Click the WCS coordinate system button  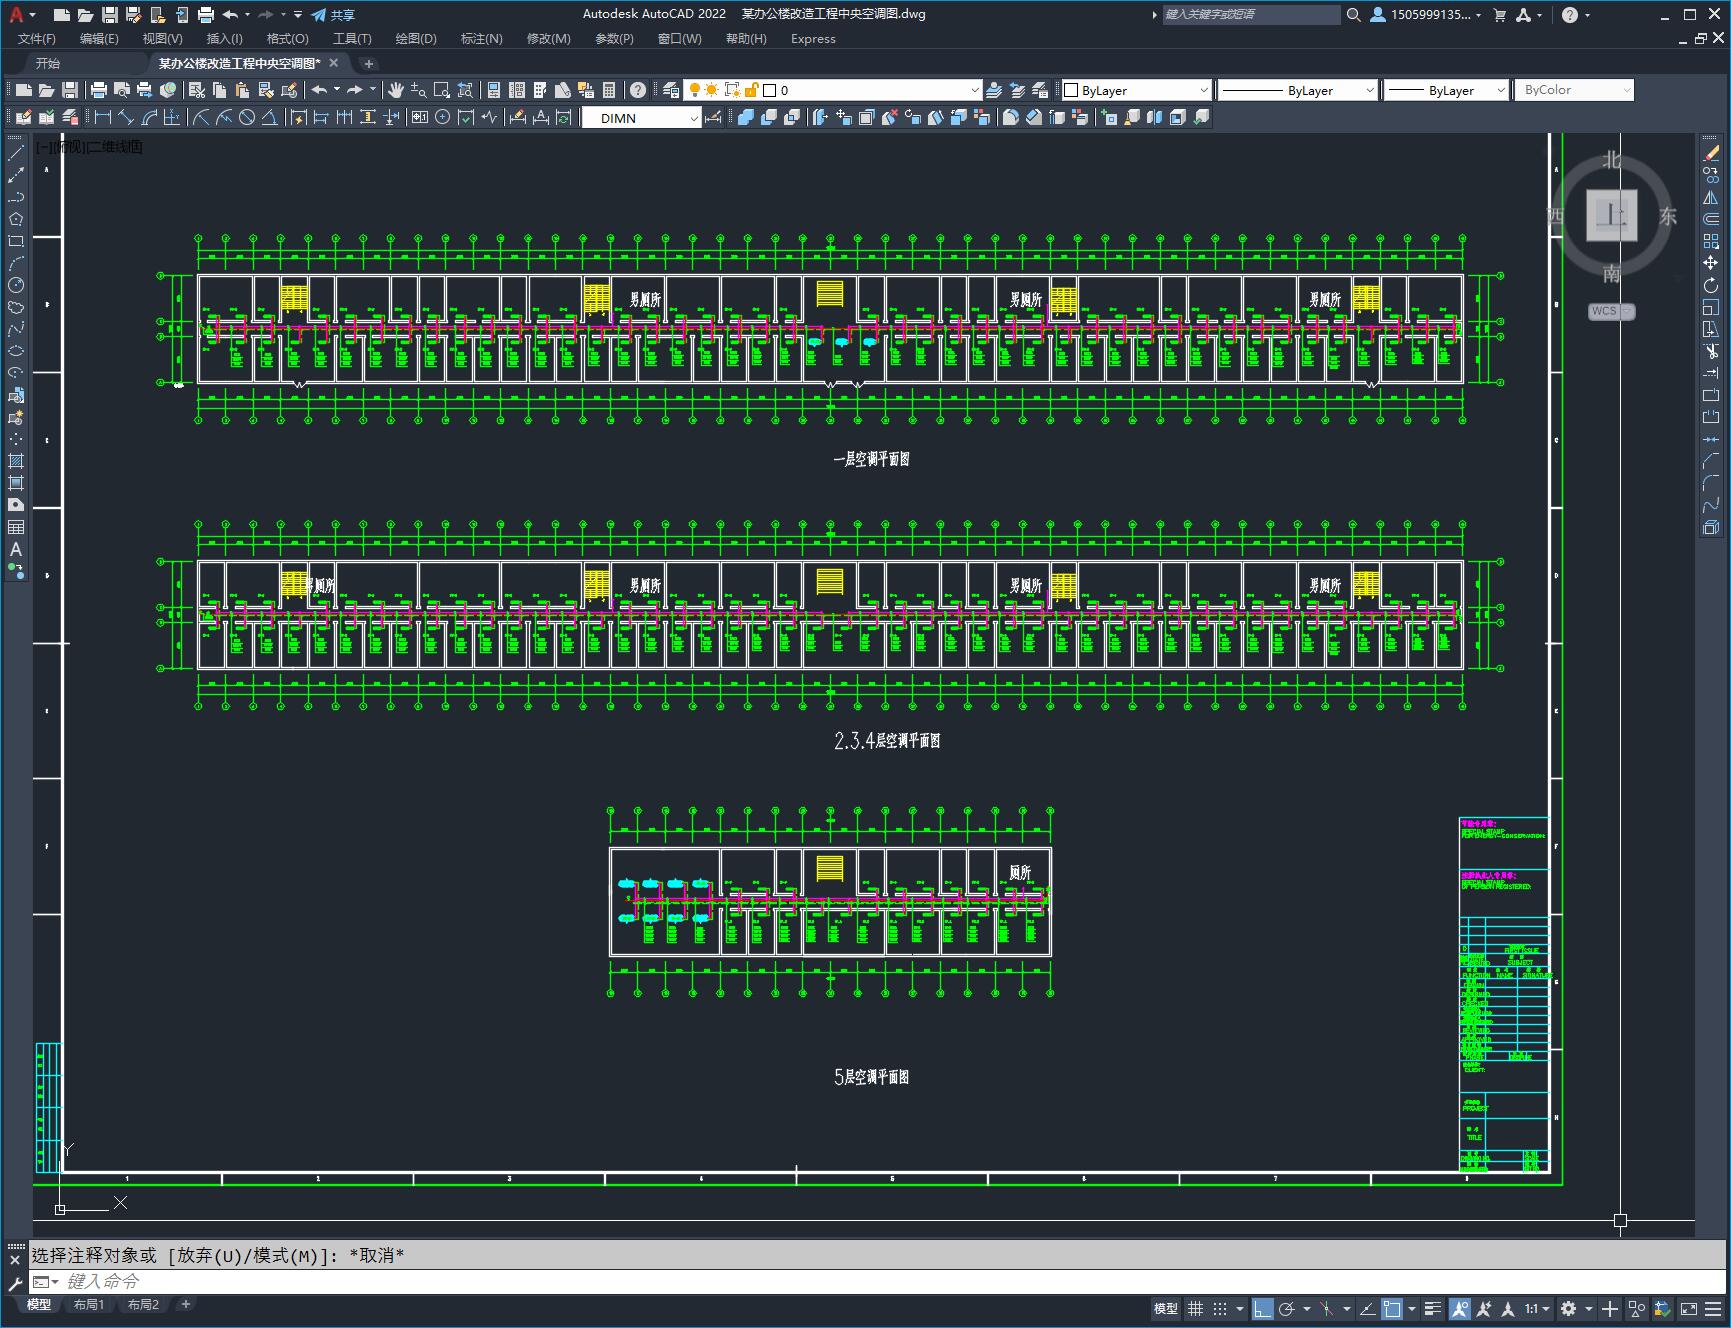(x=1611, y=311)
